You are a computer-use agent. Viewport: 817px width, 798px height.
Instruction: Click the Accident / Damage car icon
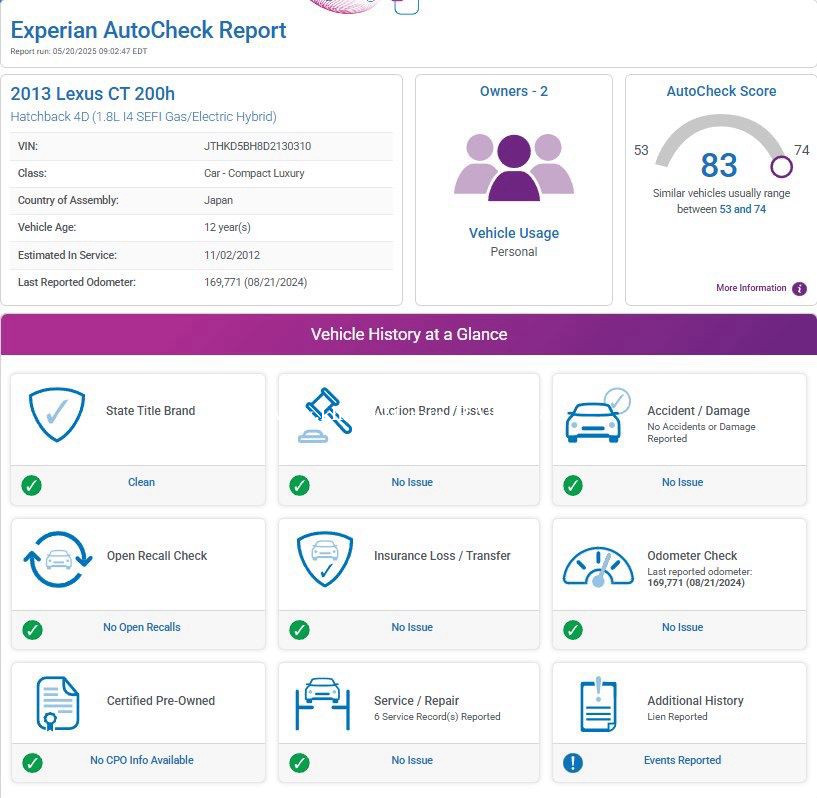click(598, 415)
